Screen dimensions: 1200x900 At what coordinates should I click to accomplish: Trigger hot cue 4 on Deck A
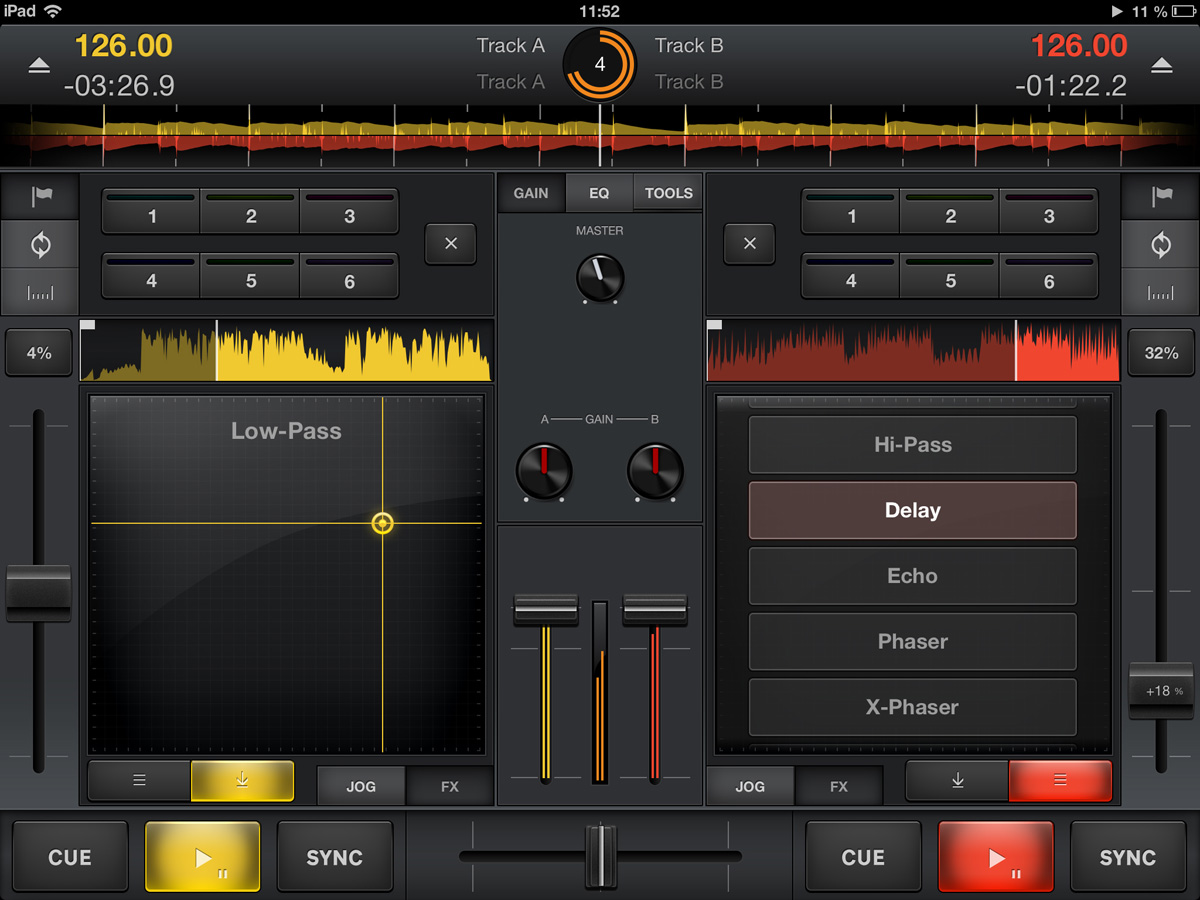(152, 277)
